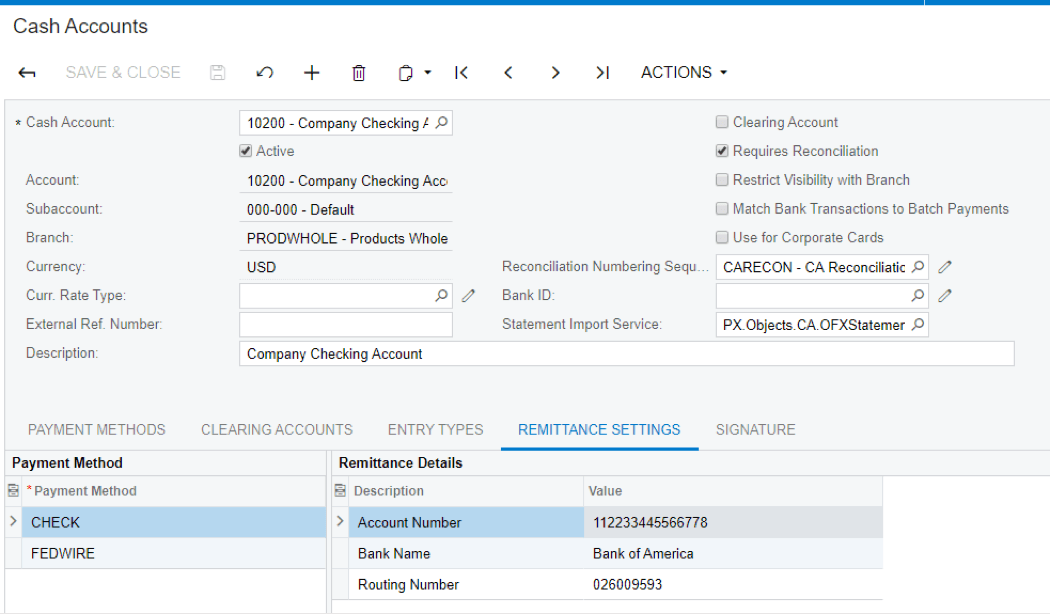Click the Currency USD value
The height and width of the screenshot is (614, 1050).
(x=346, y=267)
